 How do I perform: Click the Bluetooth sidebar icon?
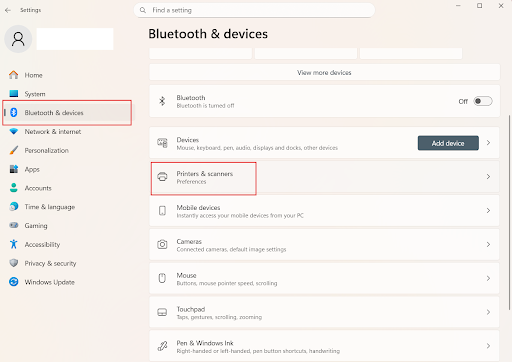(x=14, y=113)
